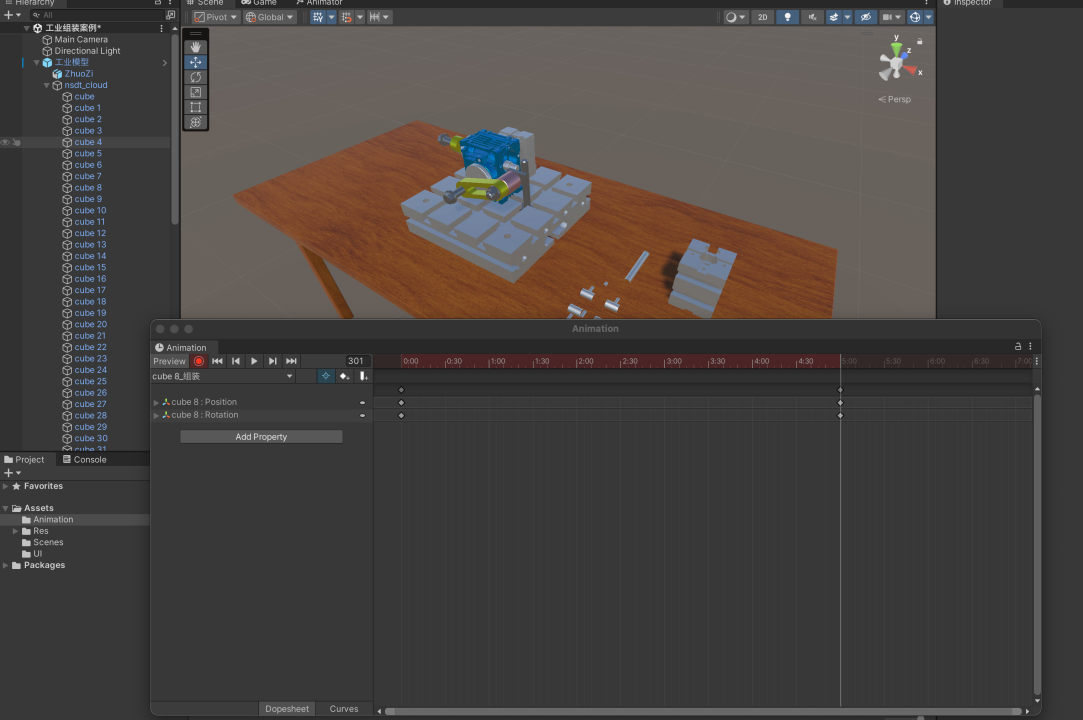Viewport: 1083px width, 720px height.
Task: Go to next keyframe
Action: tap(273, 361)
